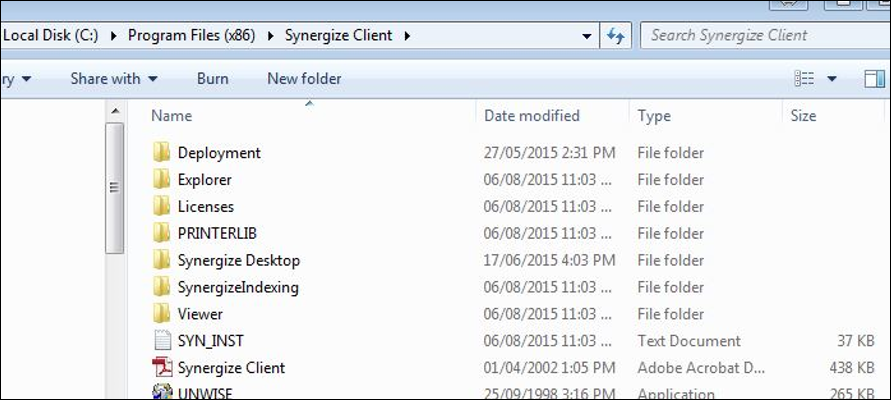The width and height of the screenshot is (891, 400).
Task: Select the Explorer folder icon
Action: tap(161, 179)
